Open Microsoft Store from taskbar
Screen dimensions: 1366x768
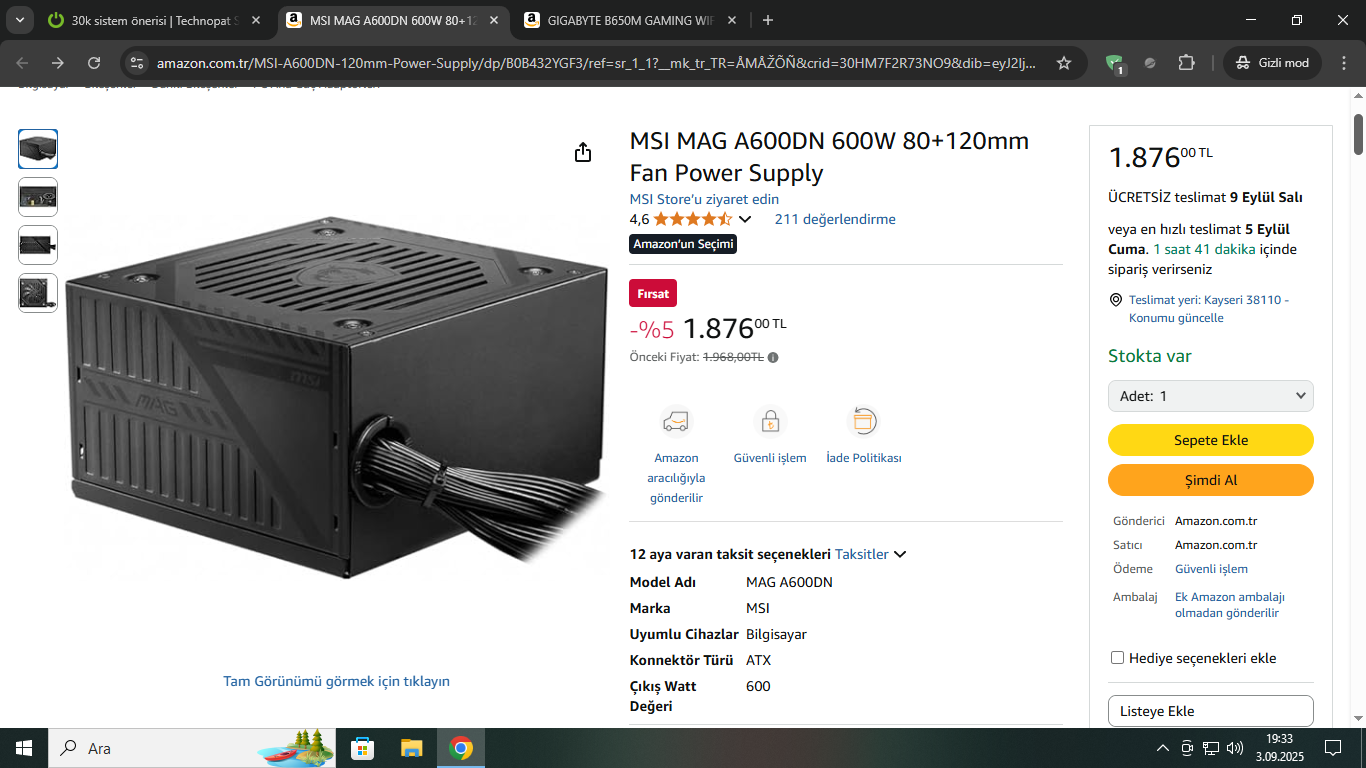tap(362, 748)
